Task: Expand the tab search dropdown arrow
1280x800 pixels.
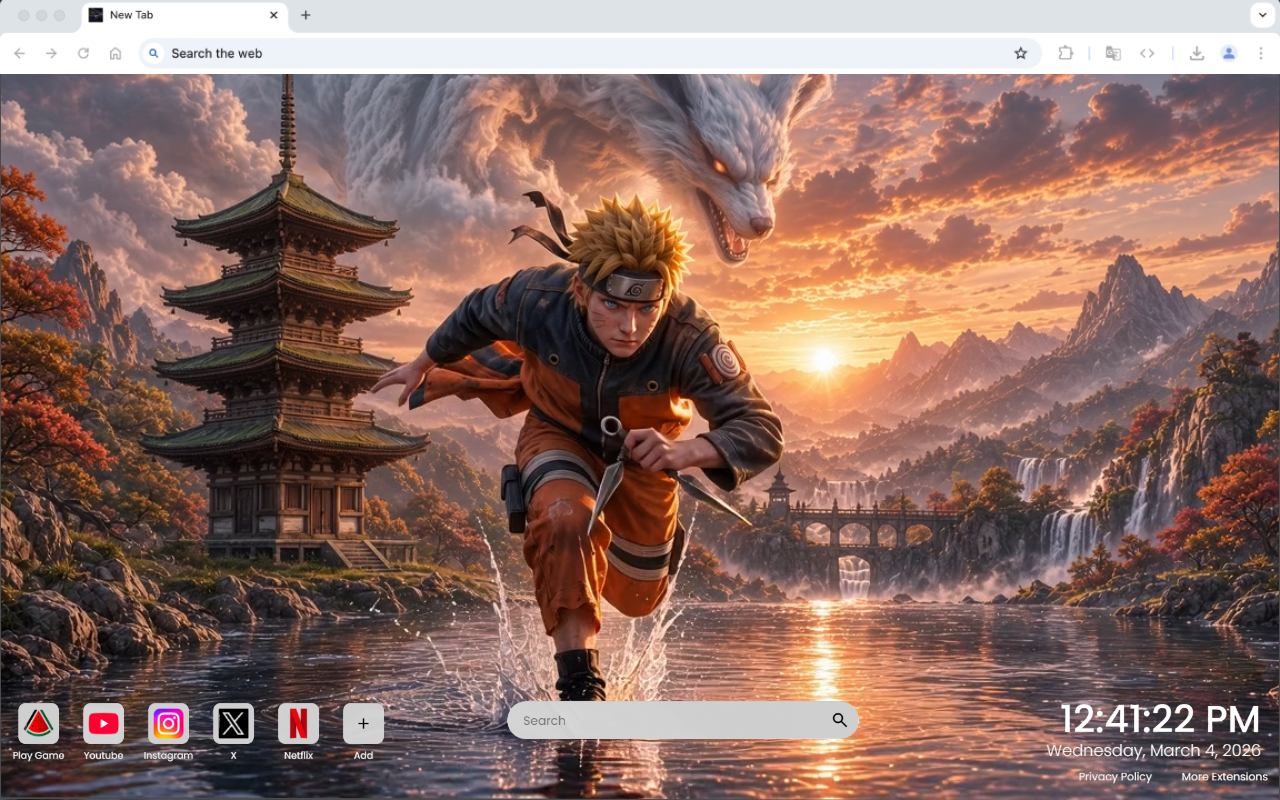Action: pyautogui.click(x=1261, y=15)
